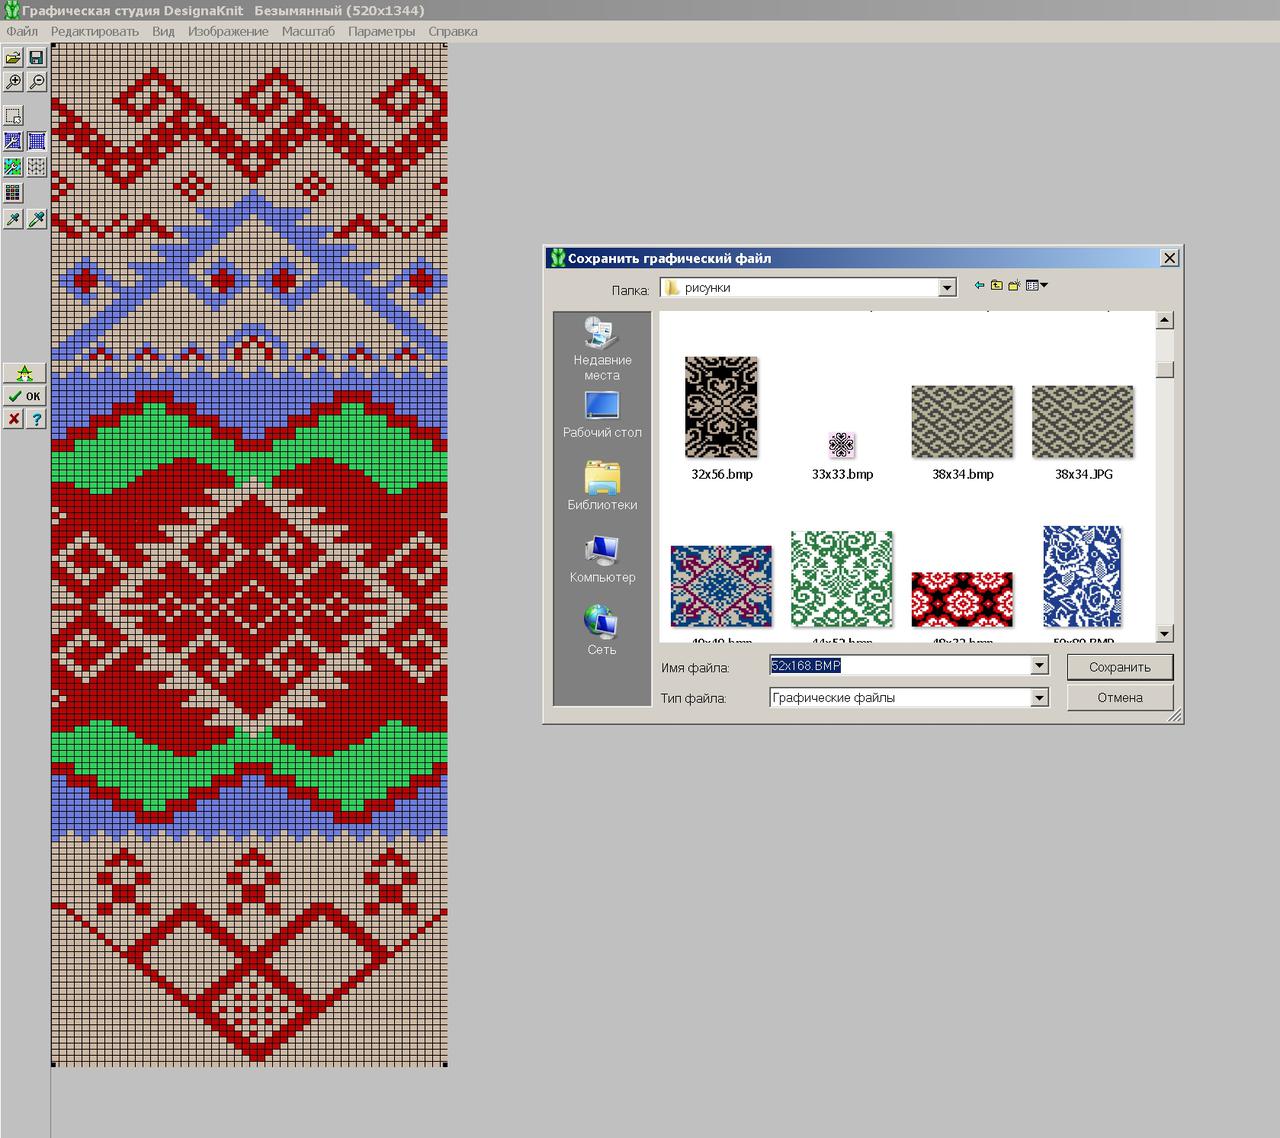Select the red and black flower thumbnail
The height and width of the screenshot is (1138, 1280).
[962, 599]
